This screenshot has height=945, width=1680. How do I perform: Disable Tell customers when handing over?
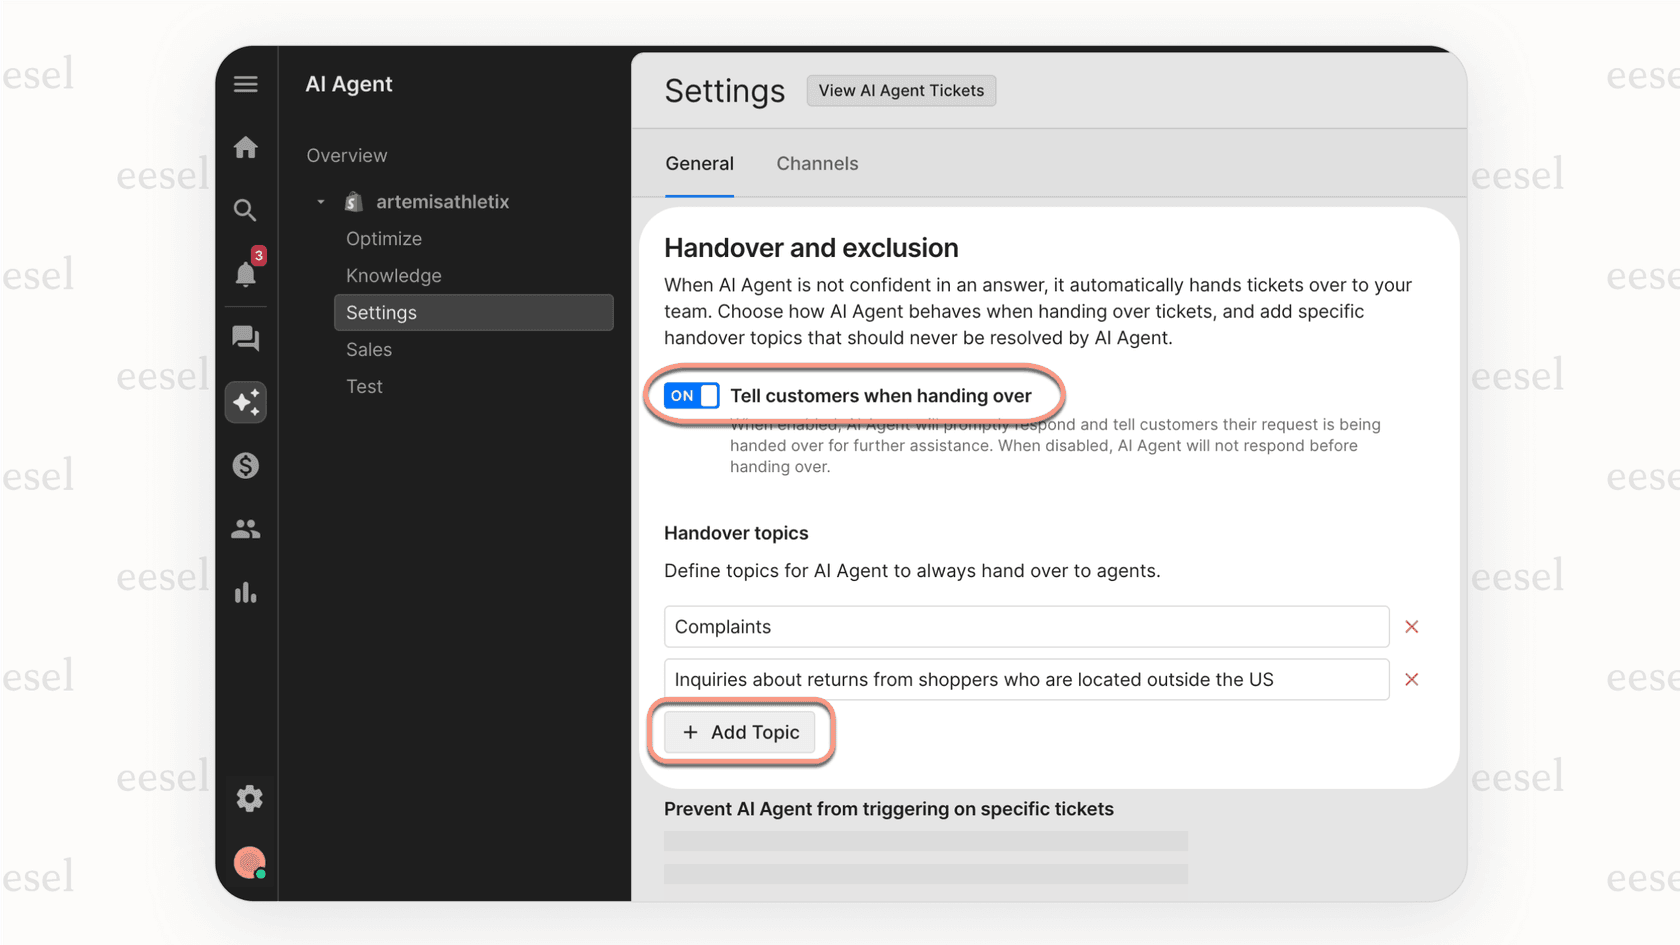point(690,395)
